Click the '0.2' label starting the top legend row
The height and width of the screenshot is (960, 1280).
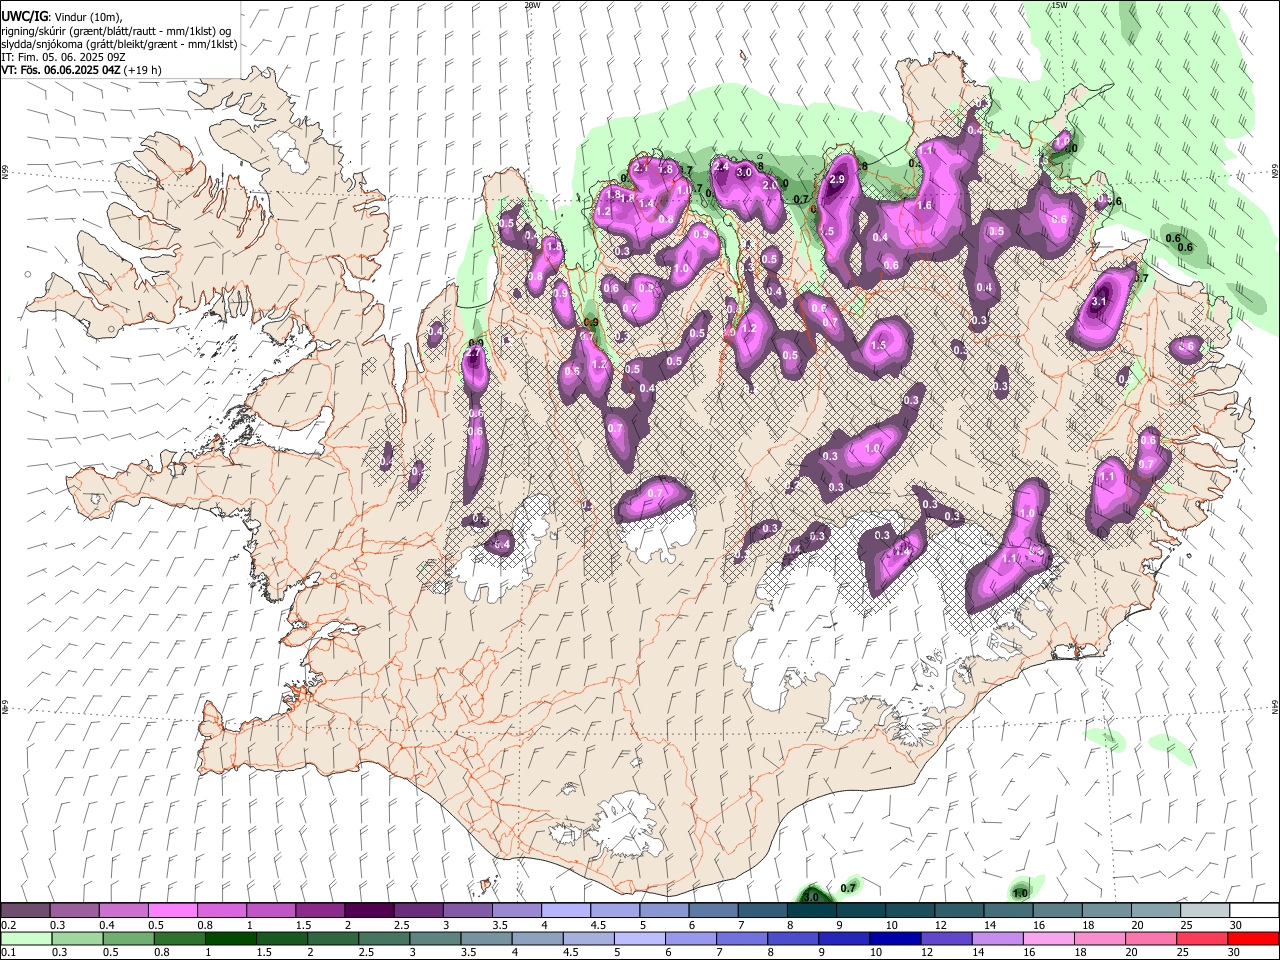click(x=9, y=925)
